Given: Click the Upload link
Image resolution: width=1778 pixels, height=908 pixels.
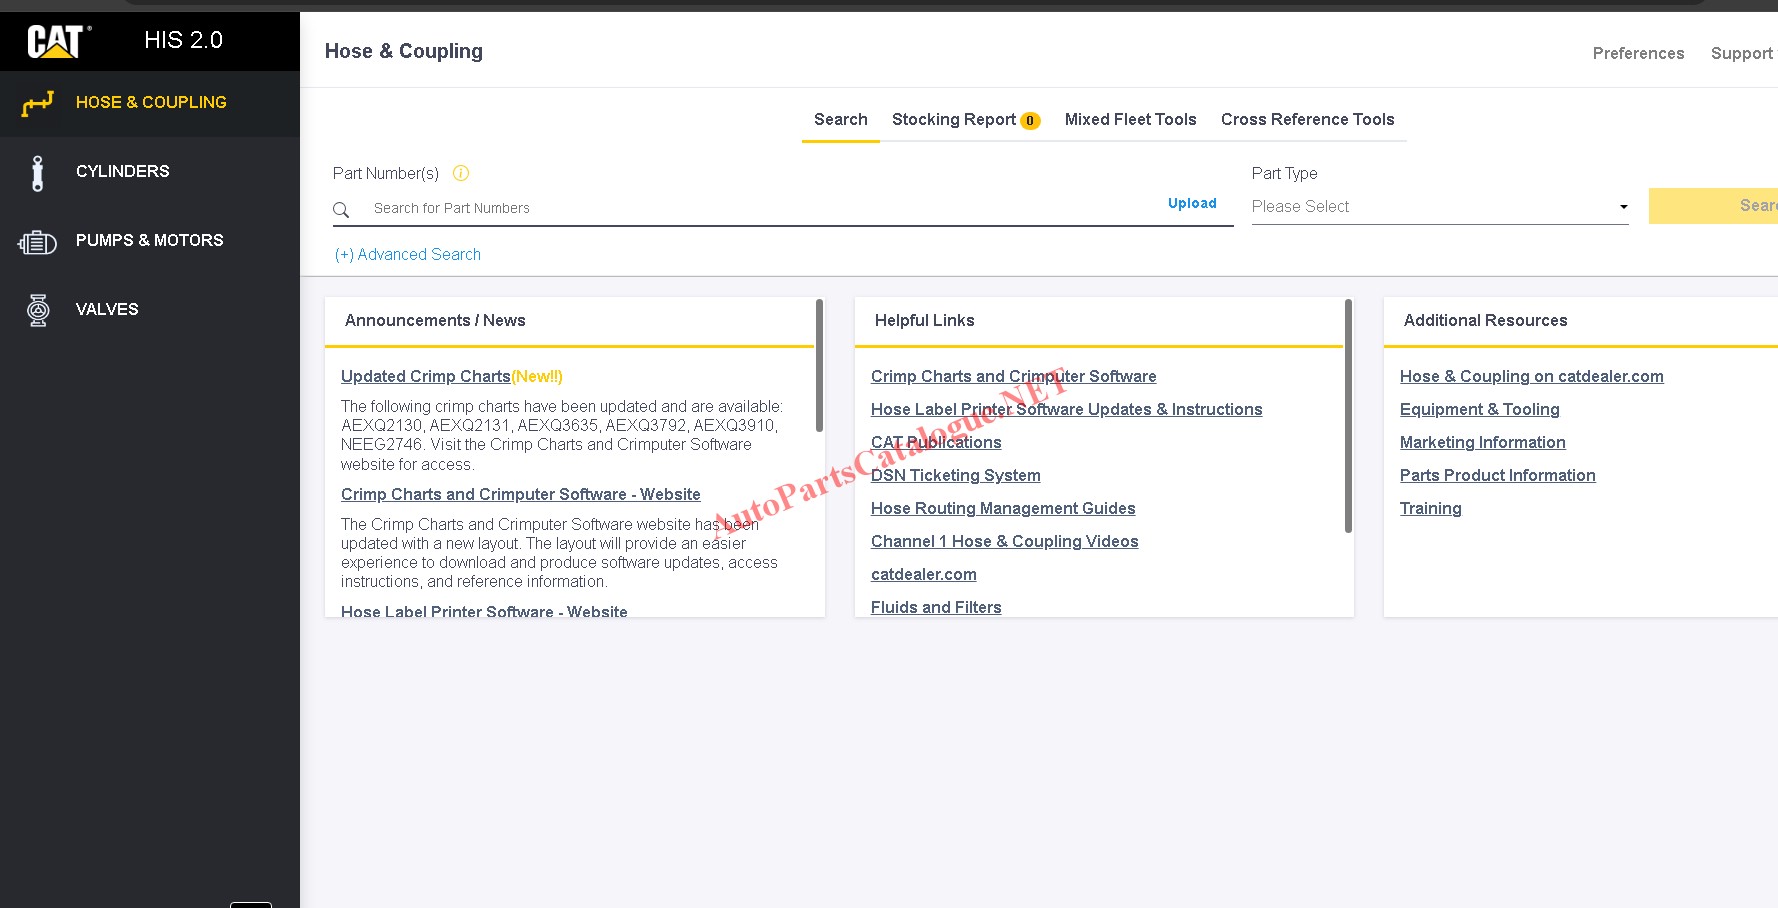Looking at the screenshot, I should [x=1192, y=203].
